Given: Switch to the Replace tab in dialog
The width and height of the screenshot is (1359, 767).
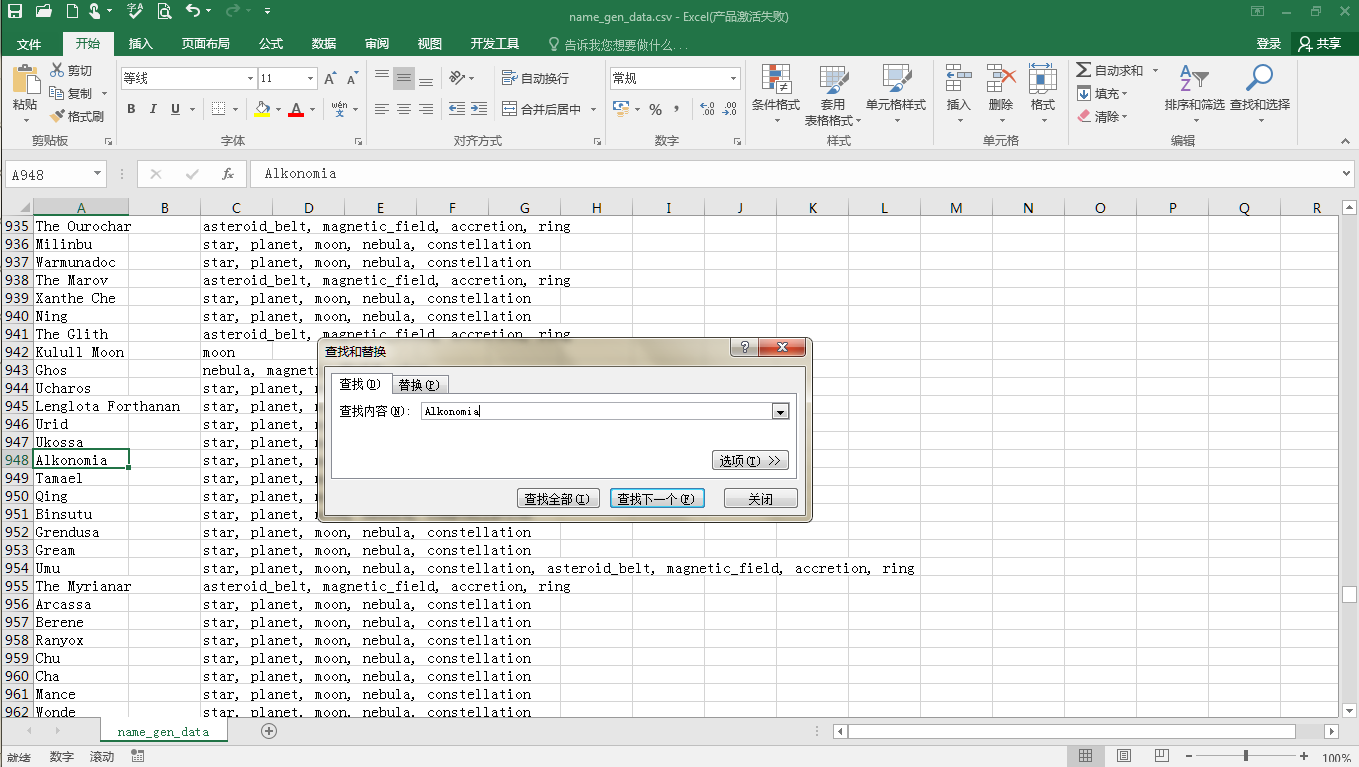Looking at the screenshot, I should click(x=418, y=385).
